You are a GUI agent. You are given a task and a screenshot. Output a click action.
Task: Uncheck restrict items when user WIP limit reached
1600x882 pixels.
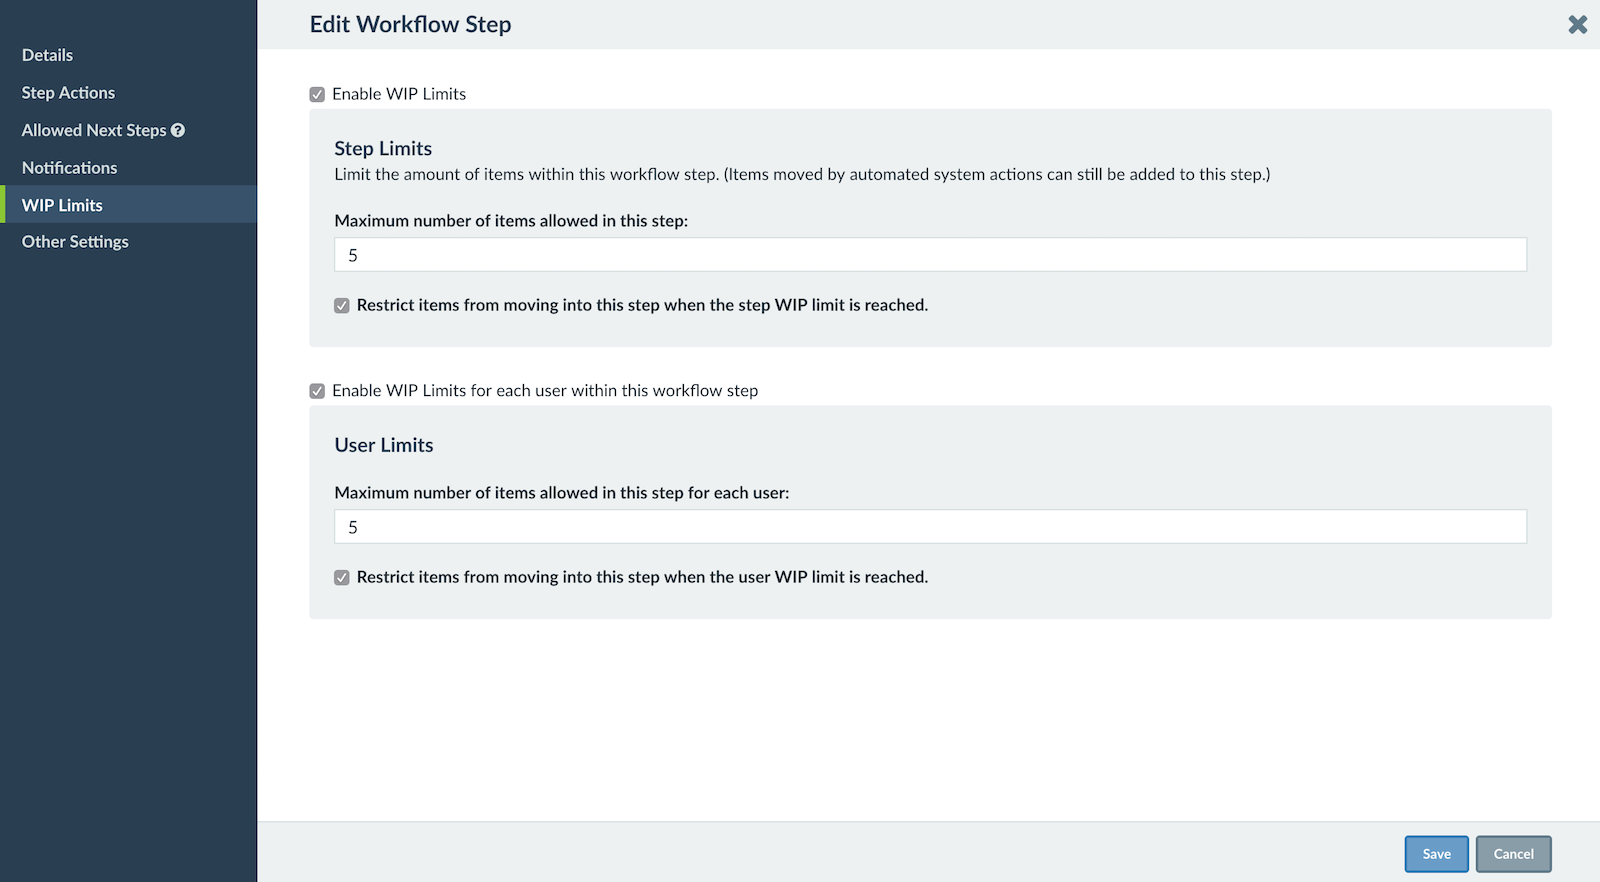tap(341, 577)
